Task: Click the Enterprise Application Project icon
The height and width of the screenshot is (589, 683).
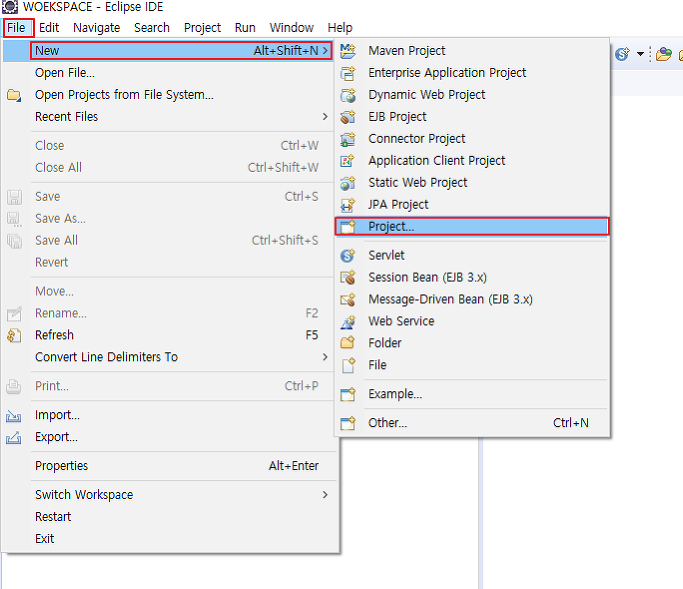Action: 348,73
